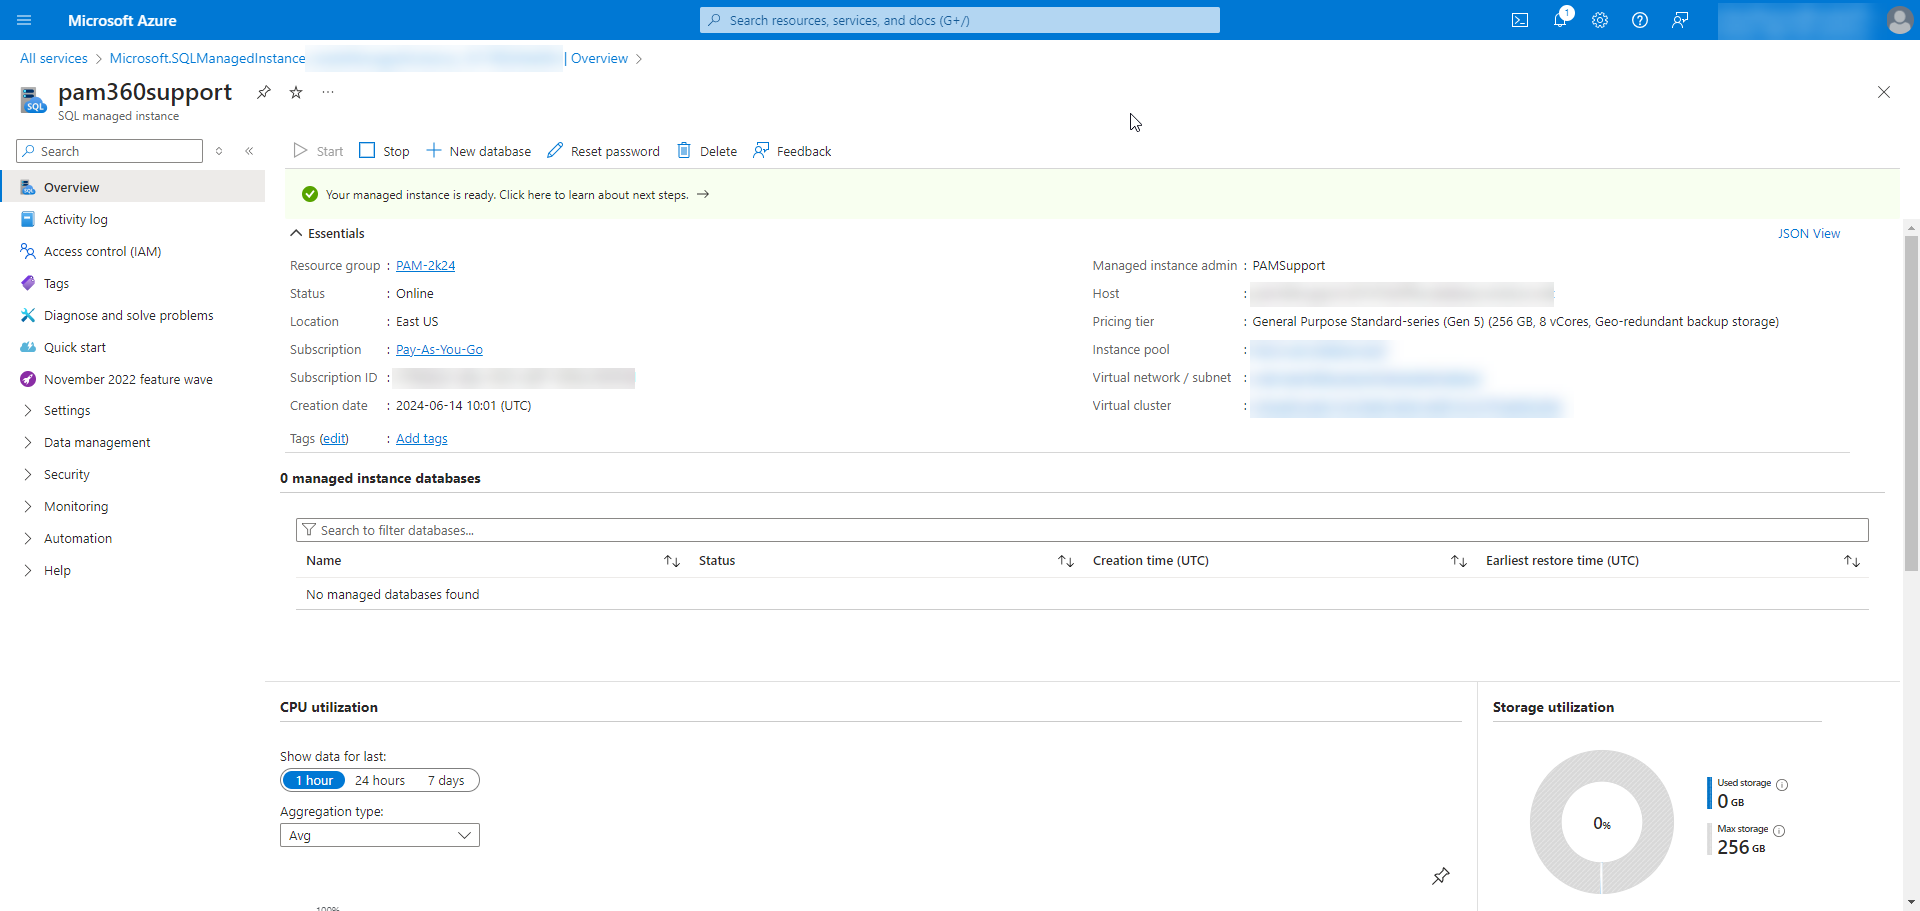Open the Aggregation type dropdown
This screenshot has height=911, width=1920.
click(379, 835)
